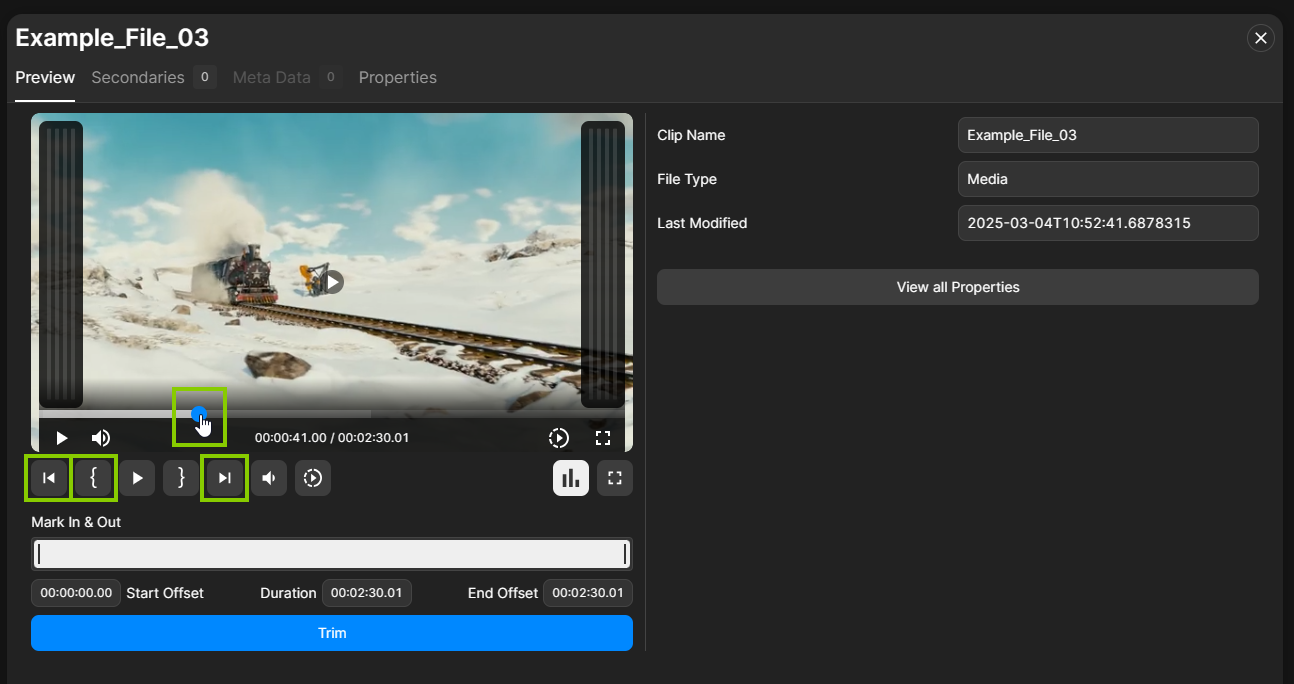Expand the trim player to fullscreen
Viewport: 1294px width, 684px height.
click(x=614, y=478)
